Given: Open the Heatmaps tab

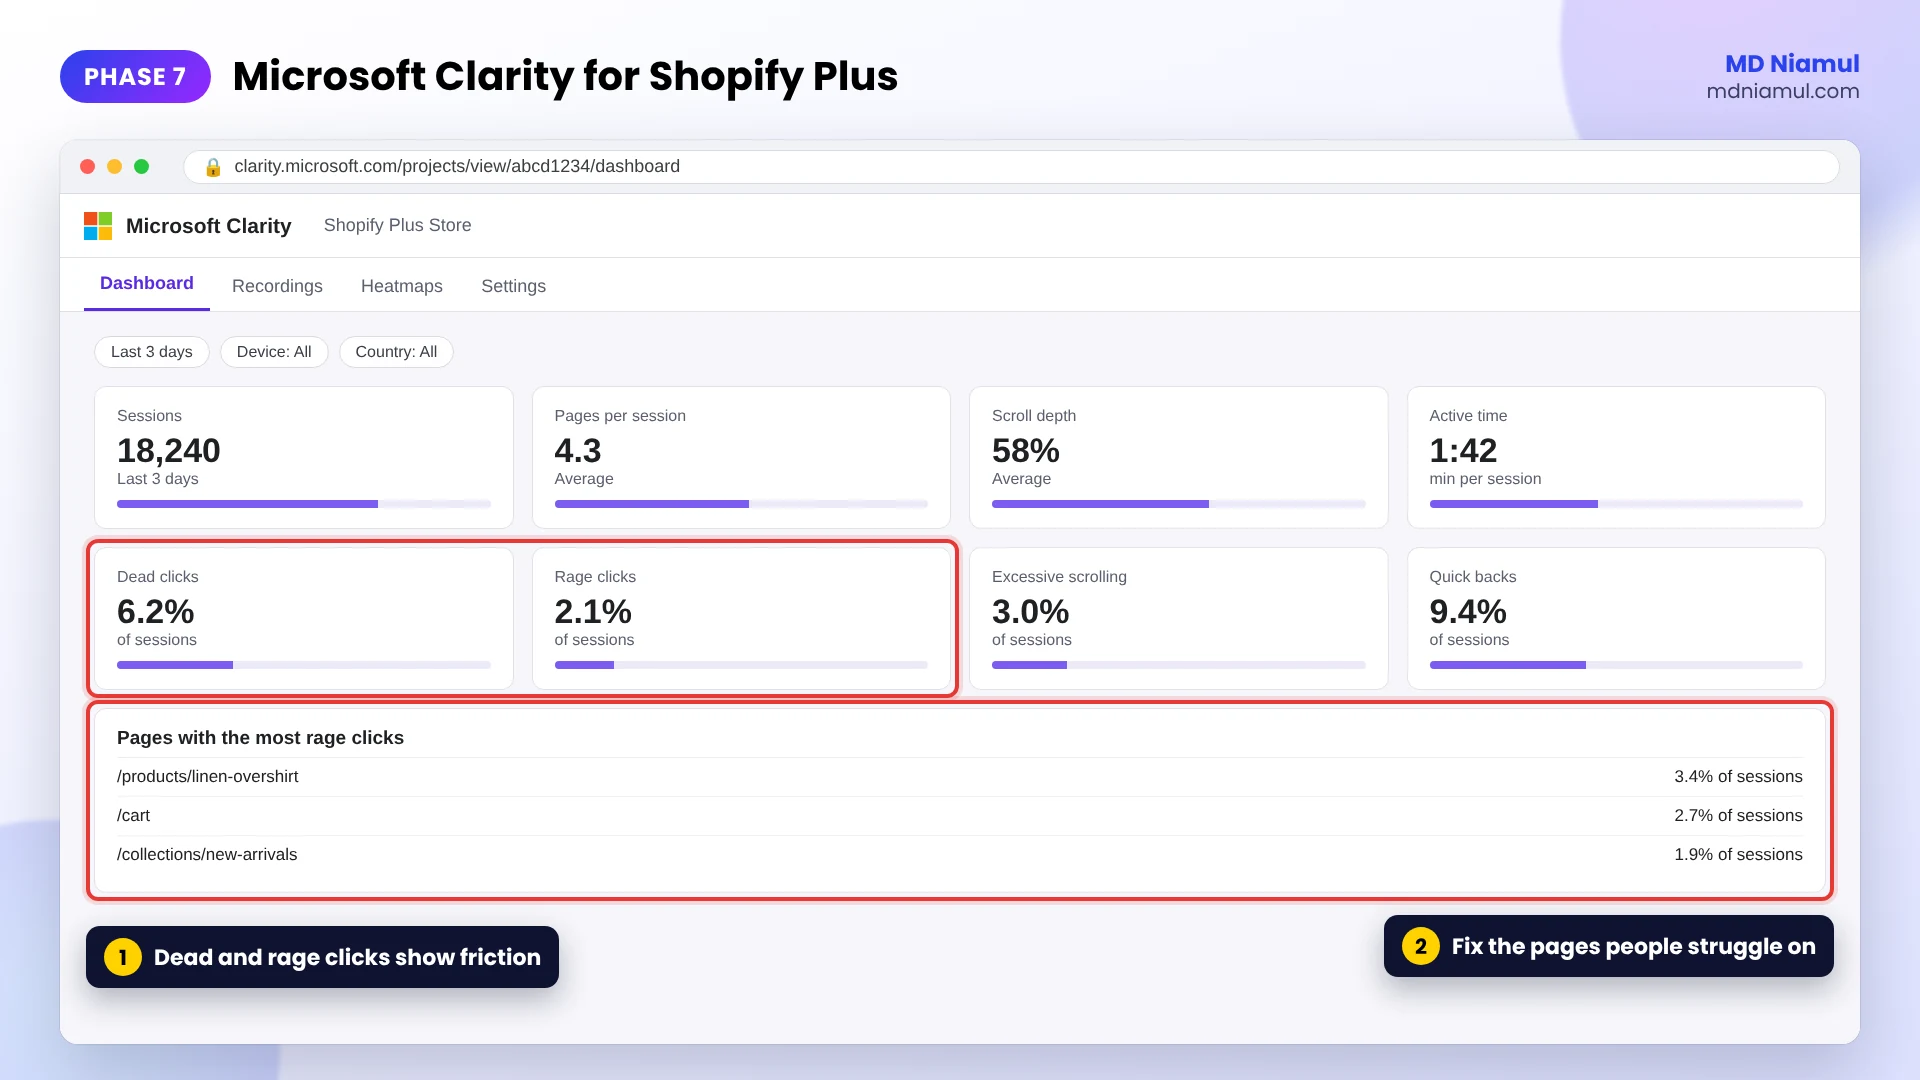Looking at the screenshot, I should coord(402,286).
